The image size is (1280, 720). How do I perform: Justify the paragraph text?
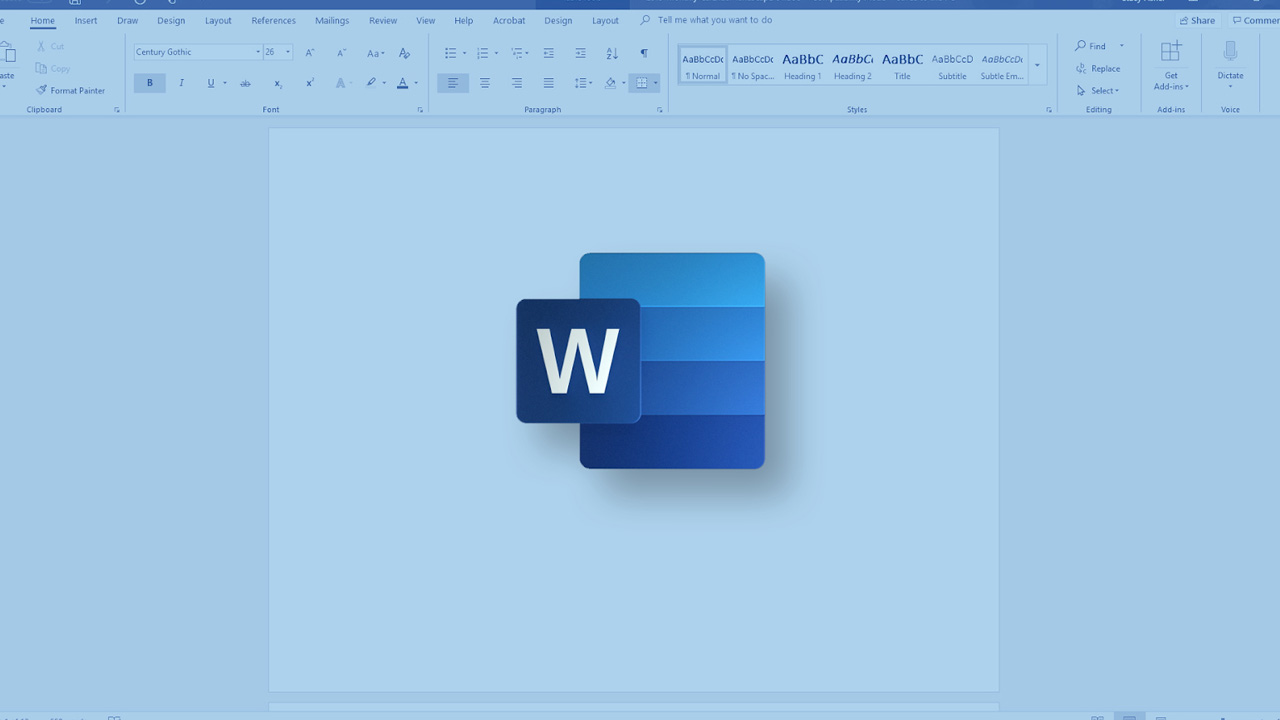pos(549,83)
